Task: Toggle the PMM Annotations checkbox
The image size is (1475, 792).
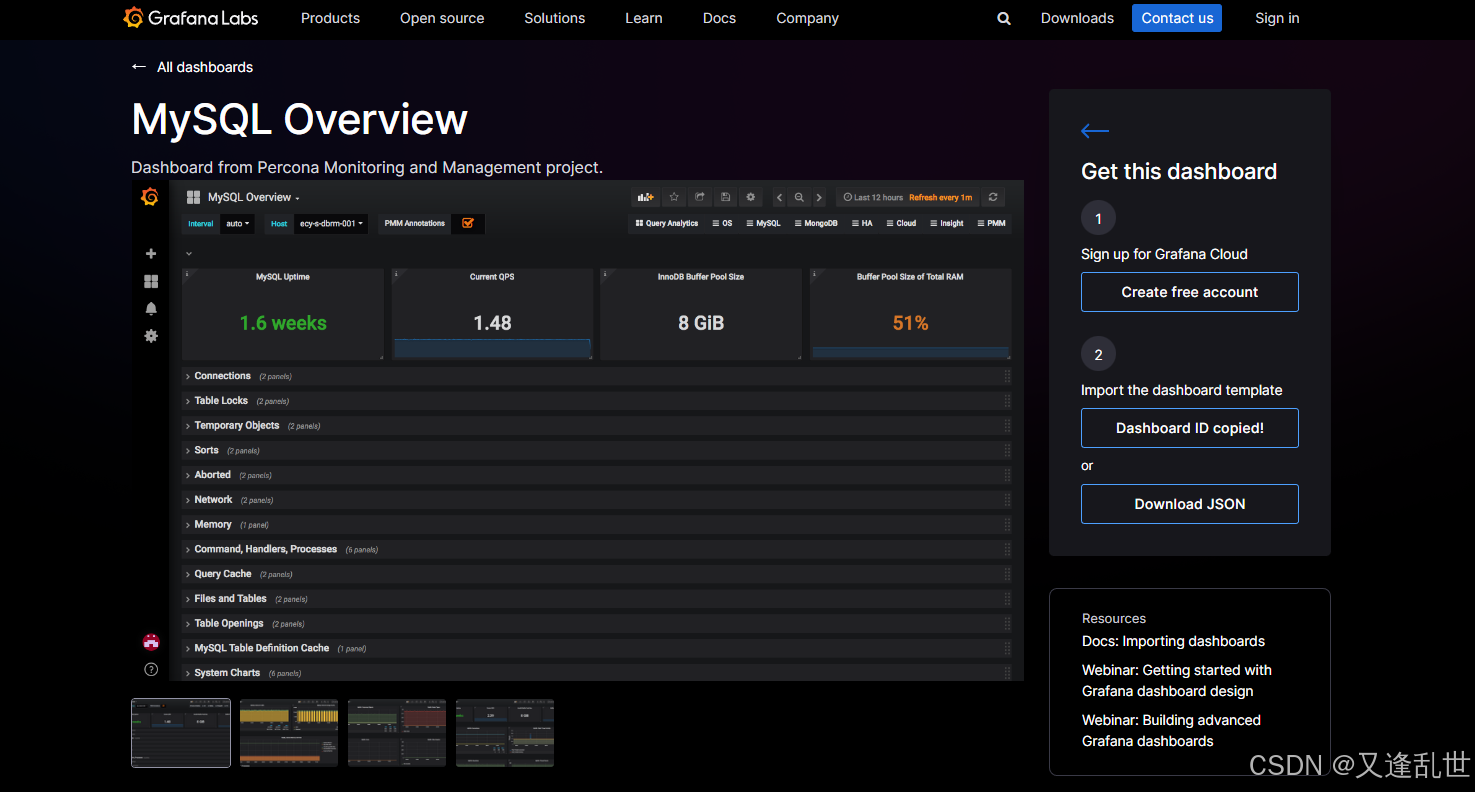Action: (x=468, y=223)
